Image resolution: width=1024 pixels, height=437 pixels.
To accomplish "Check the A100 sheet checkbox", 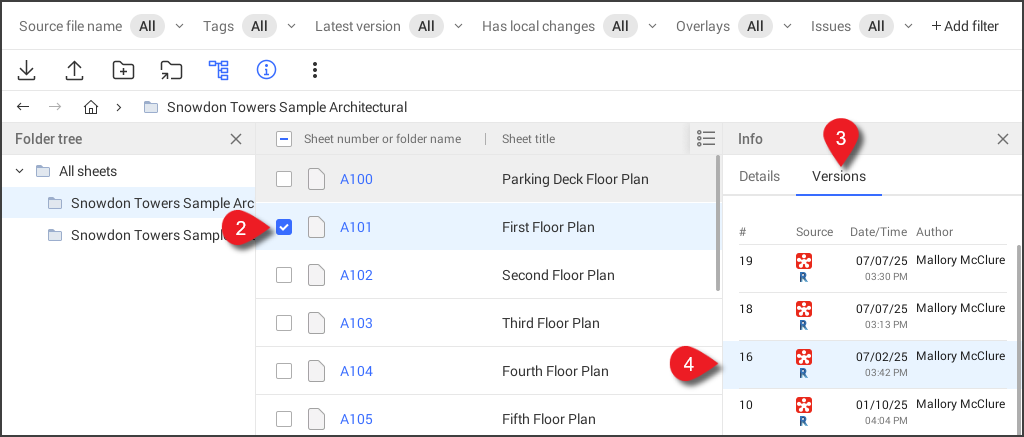I will click(284, 179).
